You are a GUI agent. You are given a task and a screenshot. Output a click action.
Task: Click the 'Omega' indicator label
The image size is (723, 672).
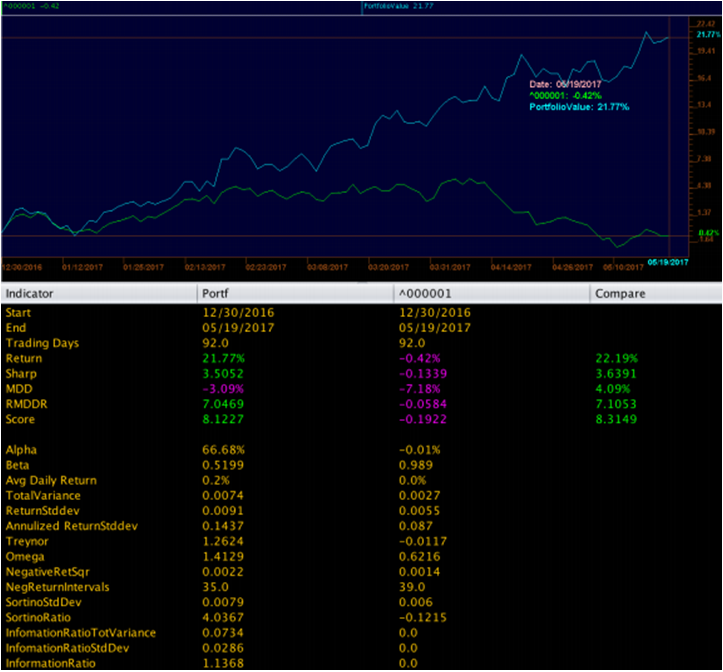click(25, 557)
